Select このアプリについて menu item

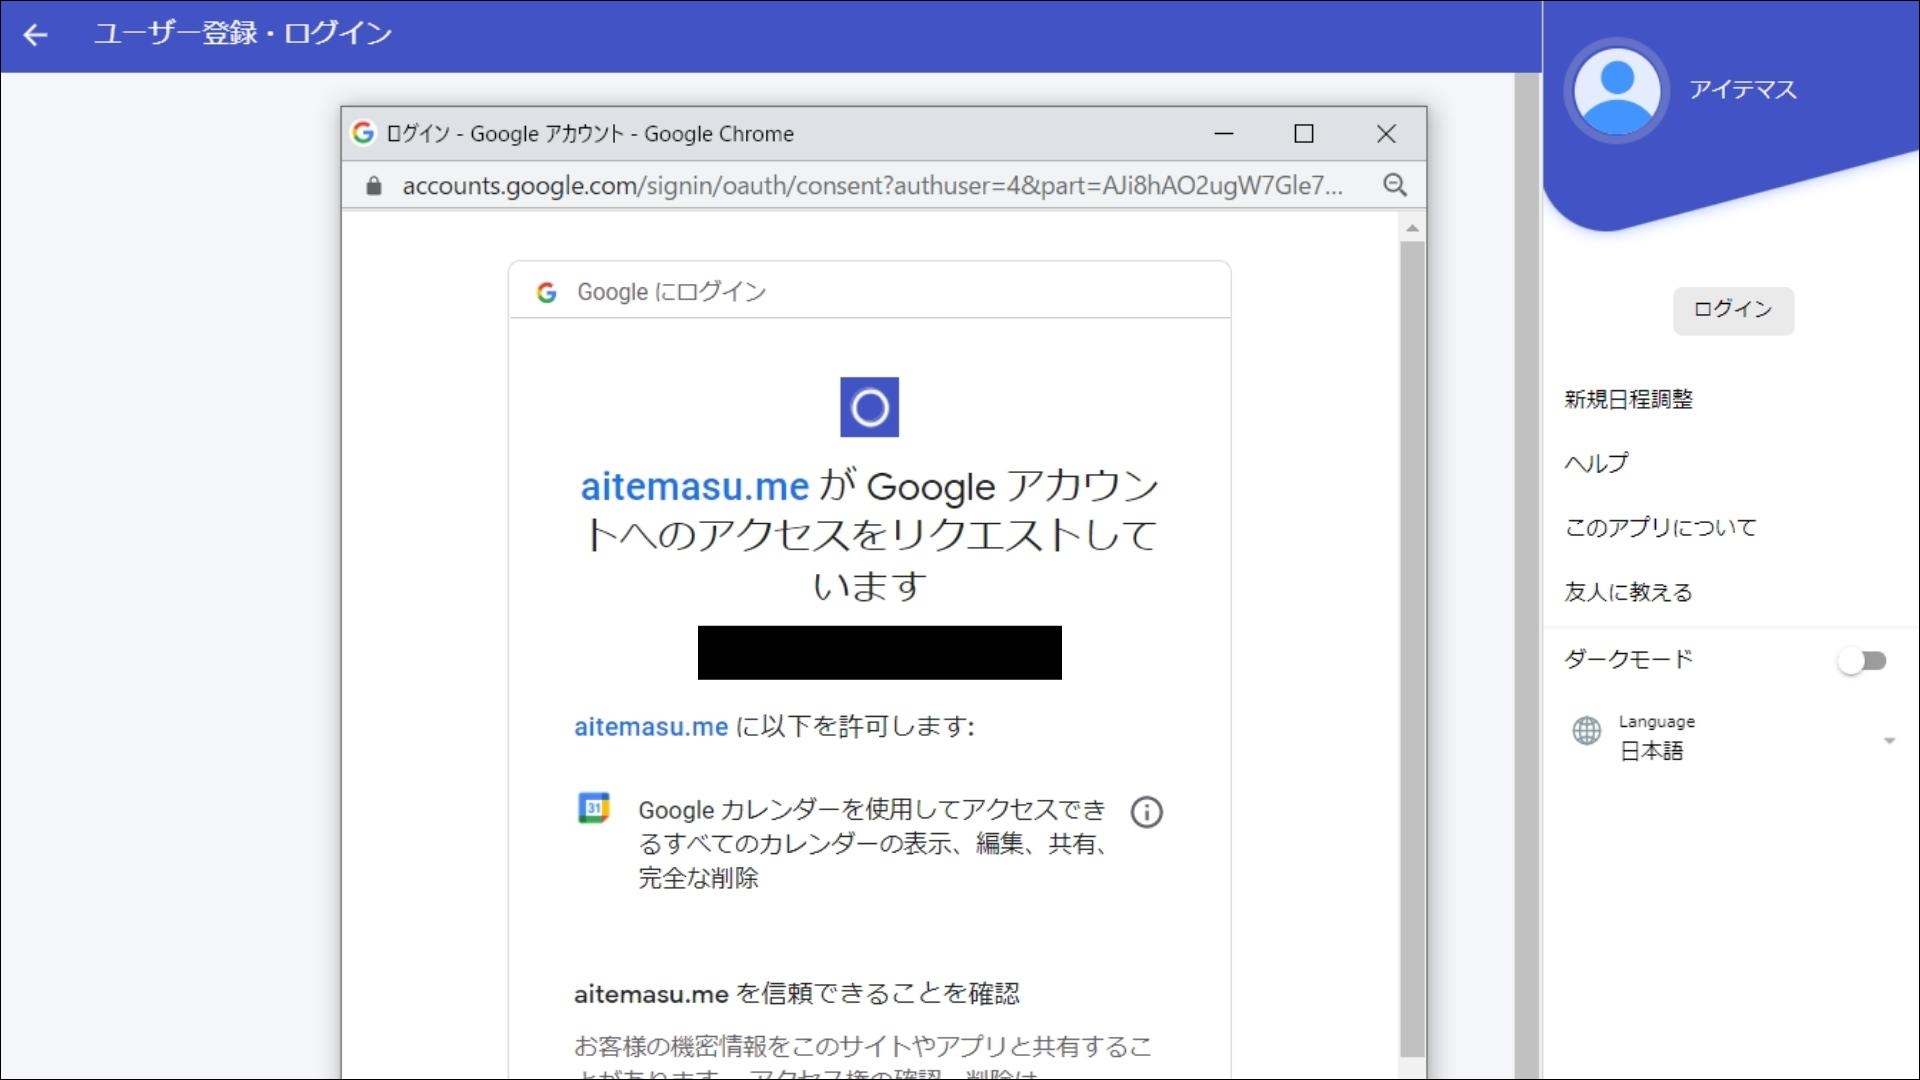click(1660, 527)
